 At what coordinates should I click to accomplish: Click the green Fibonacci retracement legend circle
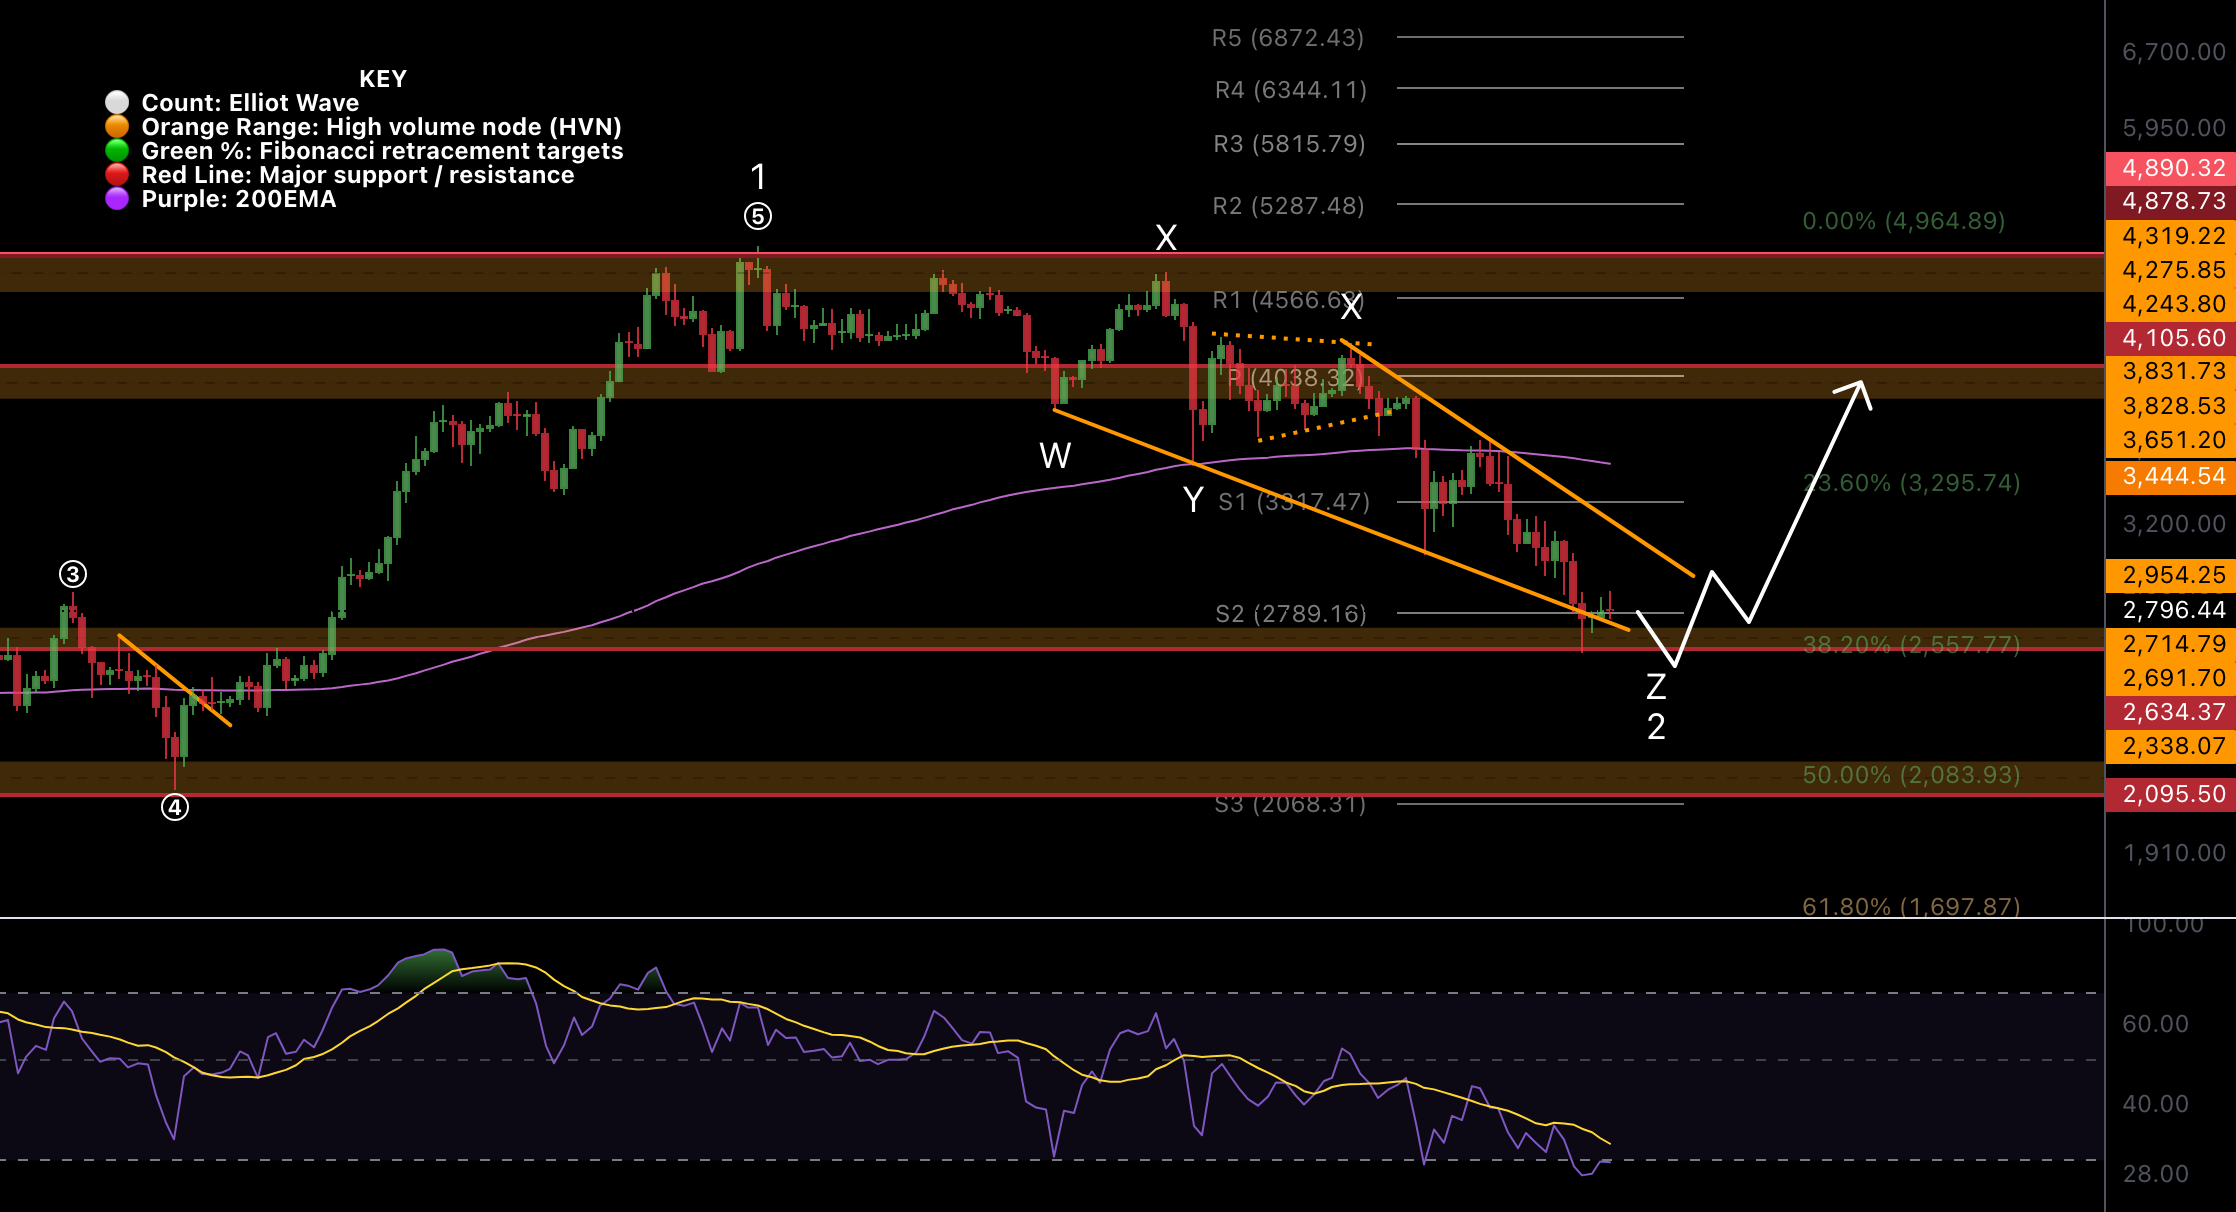117,150
